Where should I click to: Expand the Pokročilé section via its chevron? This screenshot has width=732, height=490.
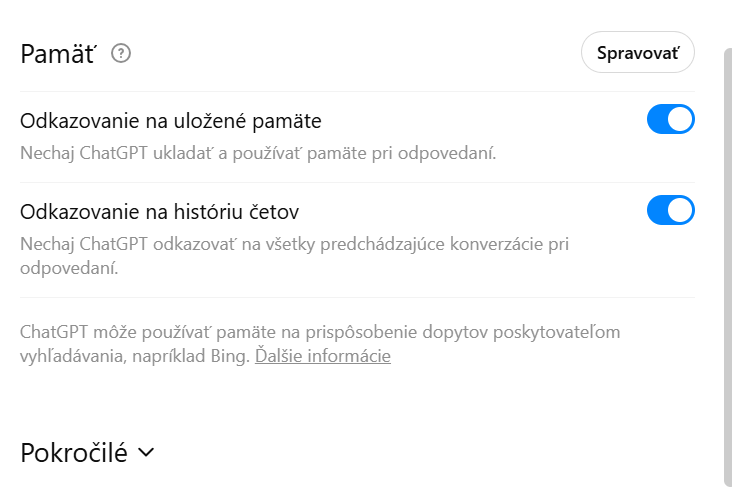146,452
